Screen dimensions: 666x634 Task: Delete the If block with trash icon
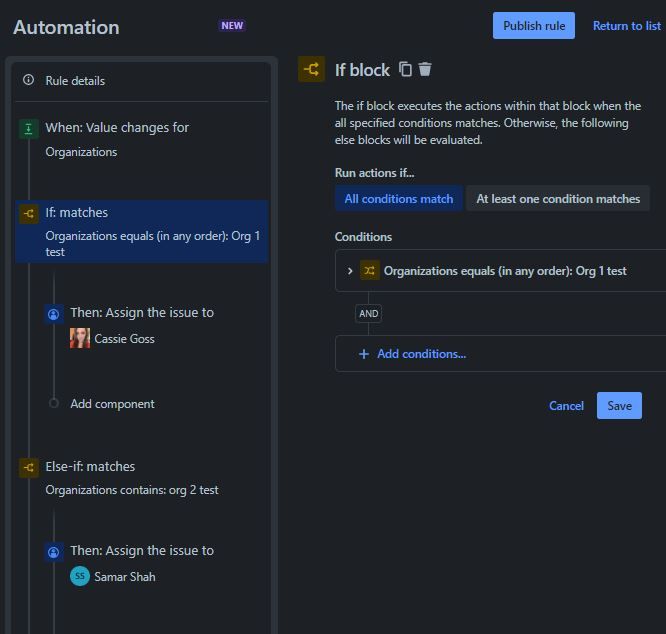[x=425, y=69]
